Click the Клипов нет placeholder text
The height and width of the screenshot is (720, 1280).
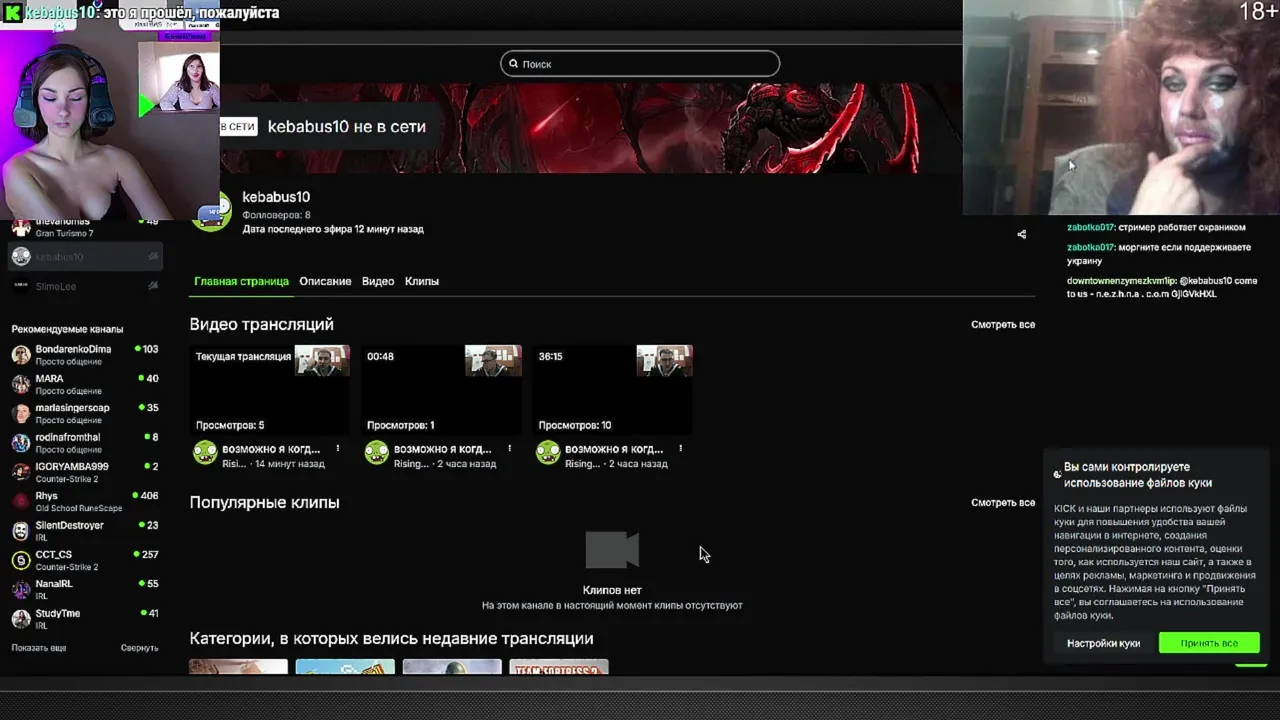(612, 590)
